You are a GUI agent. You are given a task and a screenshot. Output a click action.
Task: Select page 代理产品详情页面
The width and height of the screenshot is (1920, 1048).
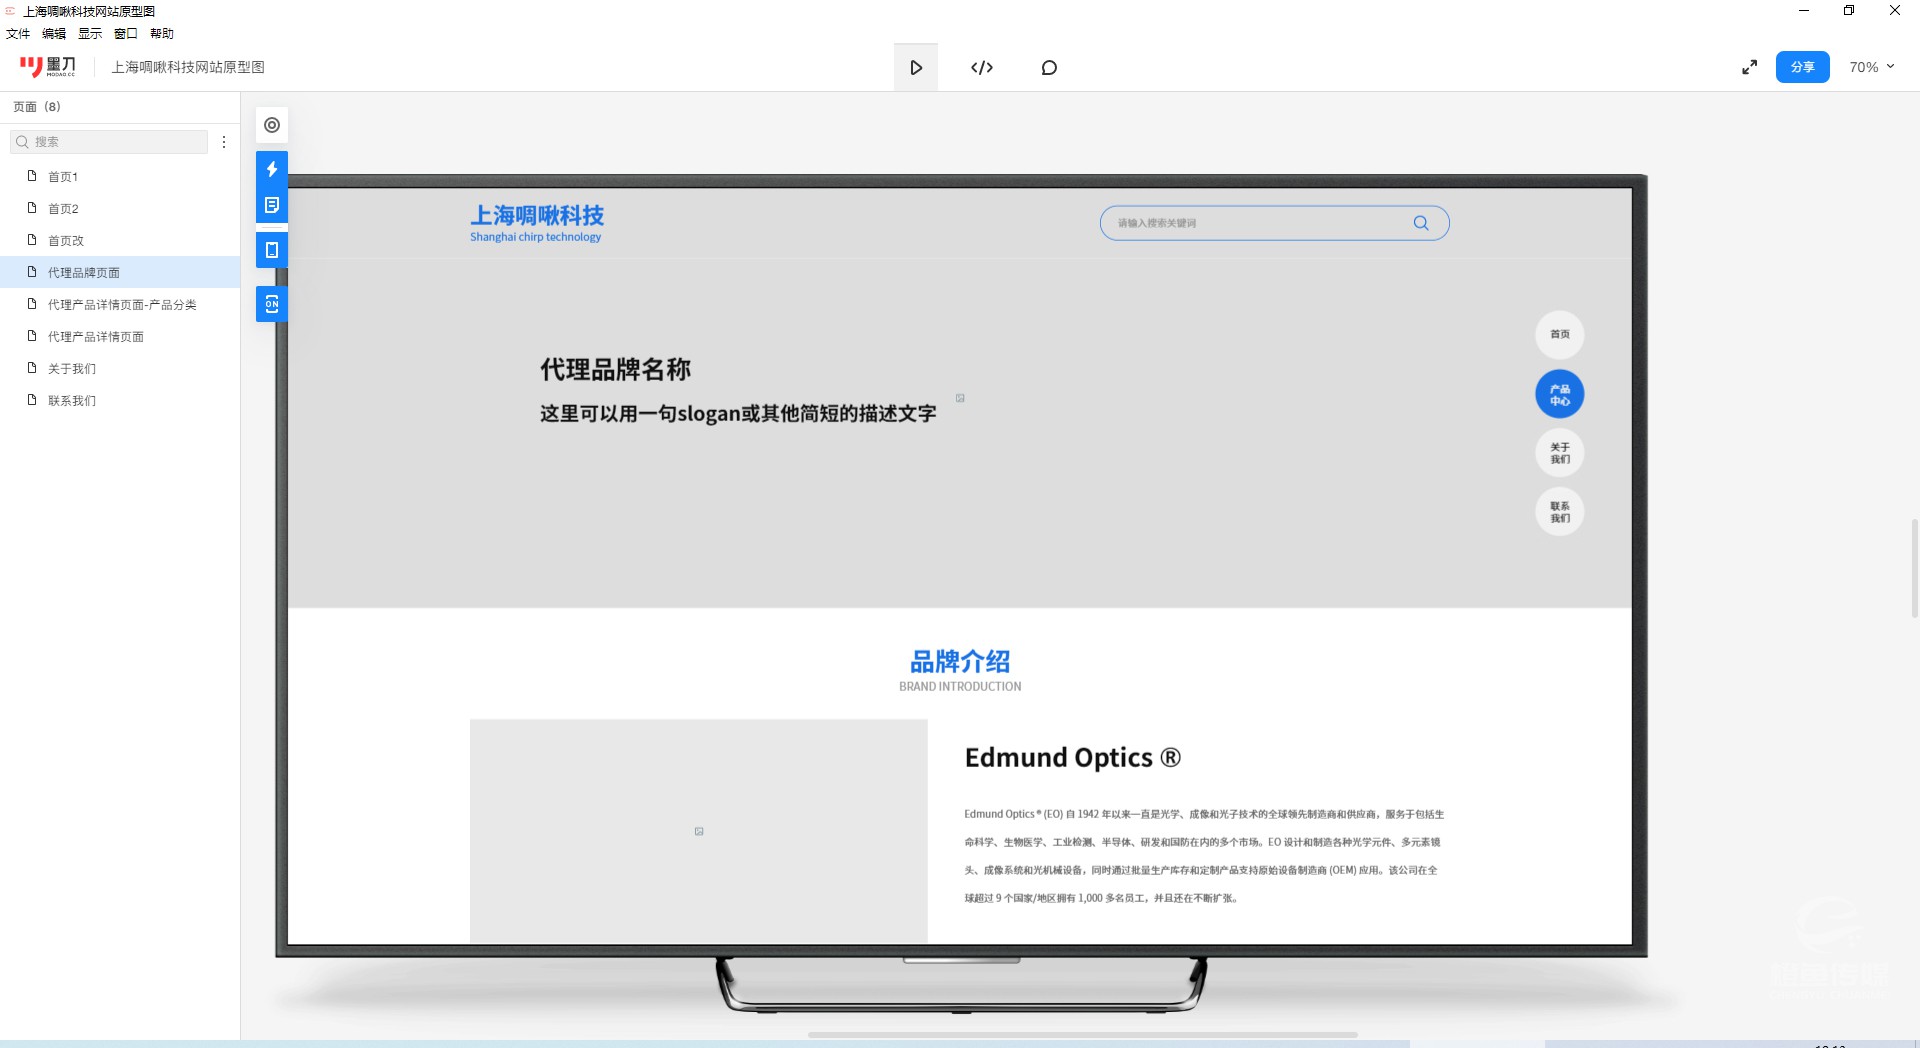pos(120,336)
